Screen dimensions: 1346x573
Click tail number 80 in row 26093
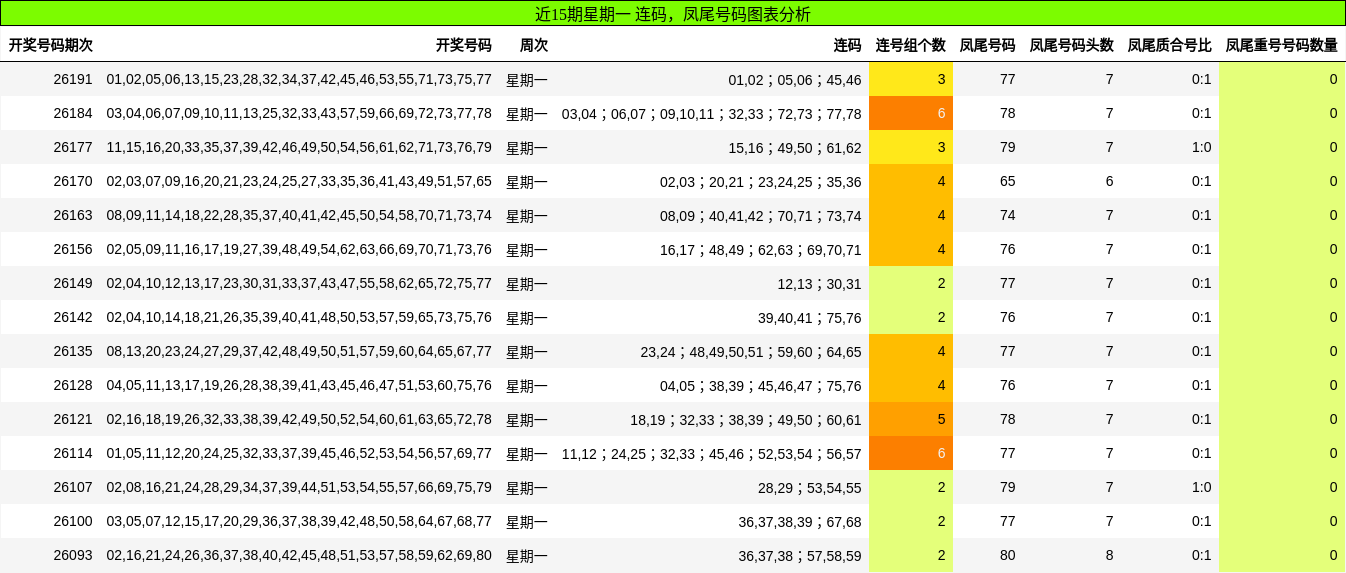pyautogui.click(x=1007, y=555)
